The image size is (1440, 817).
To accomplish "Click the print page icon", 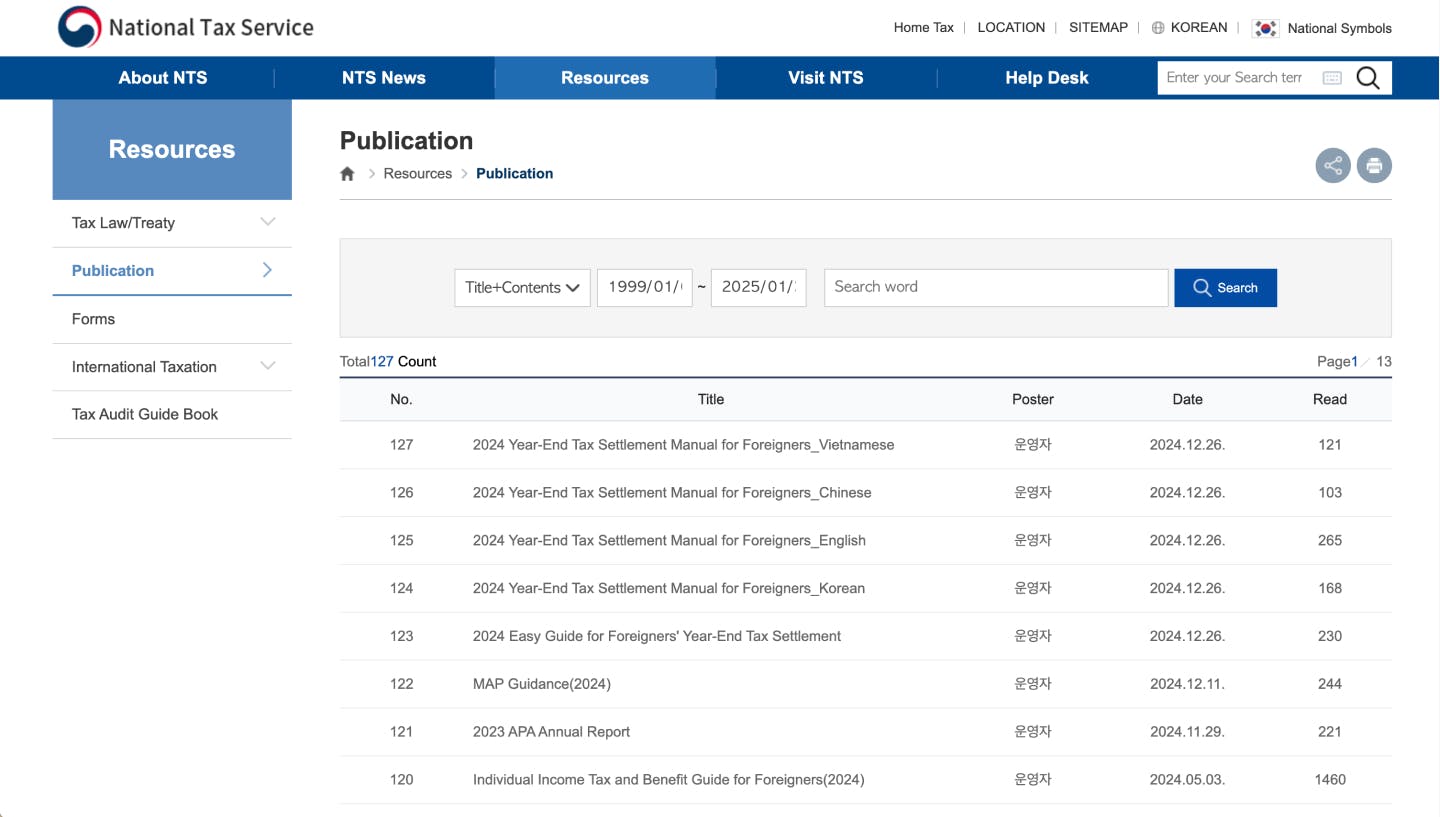I will 1374,166.
